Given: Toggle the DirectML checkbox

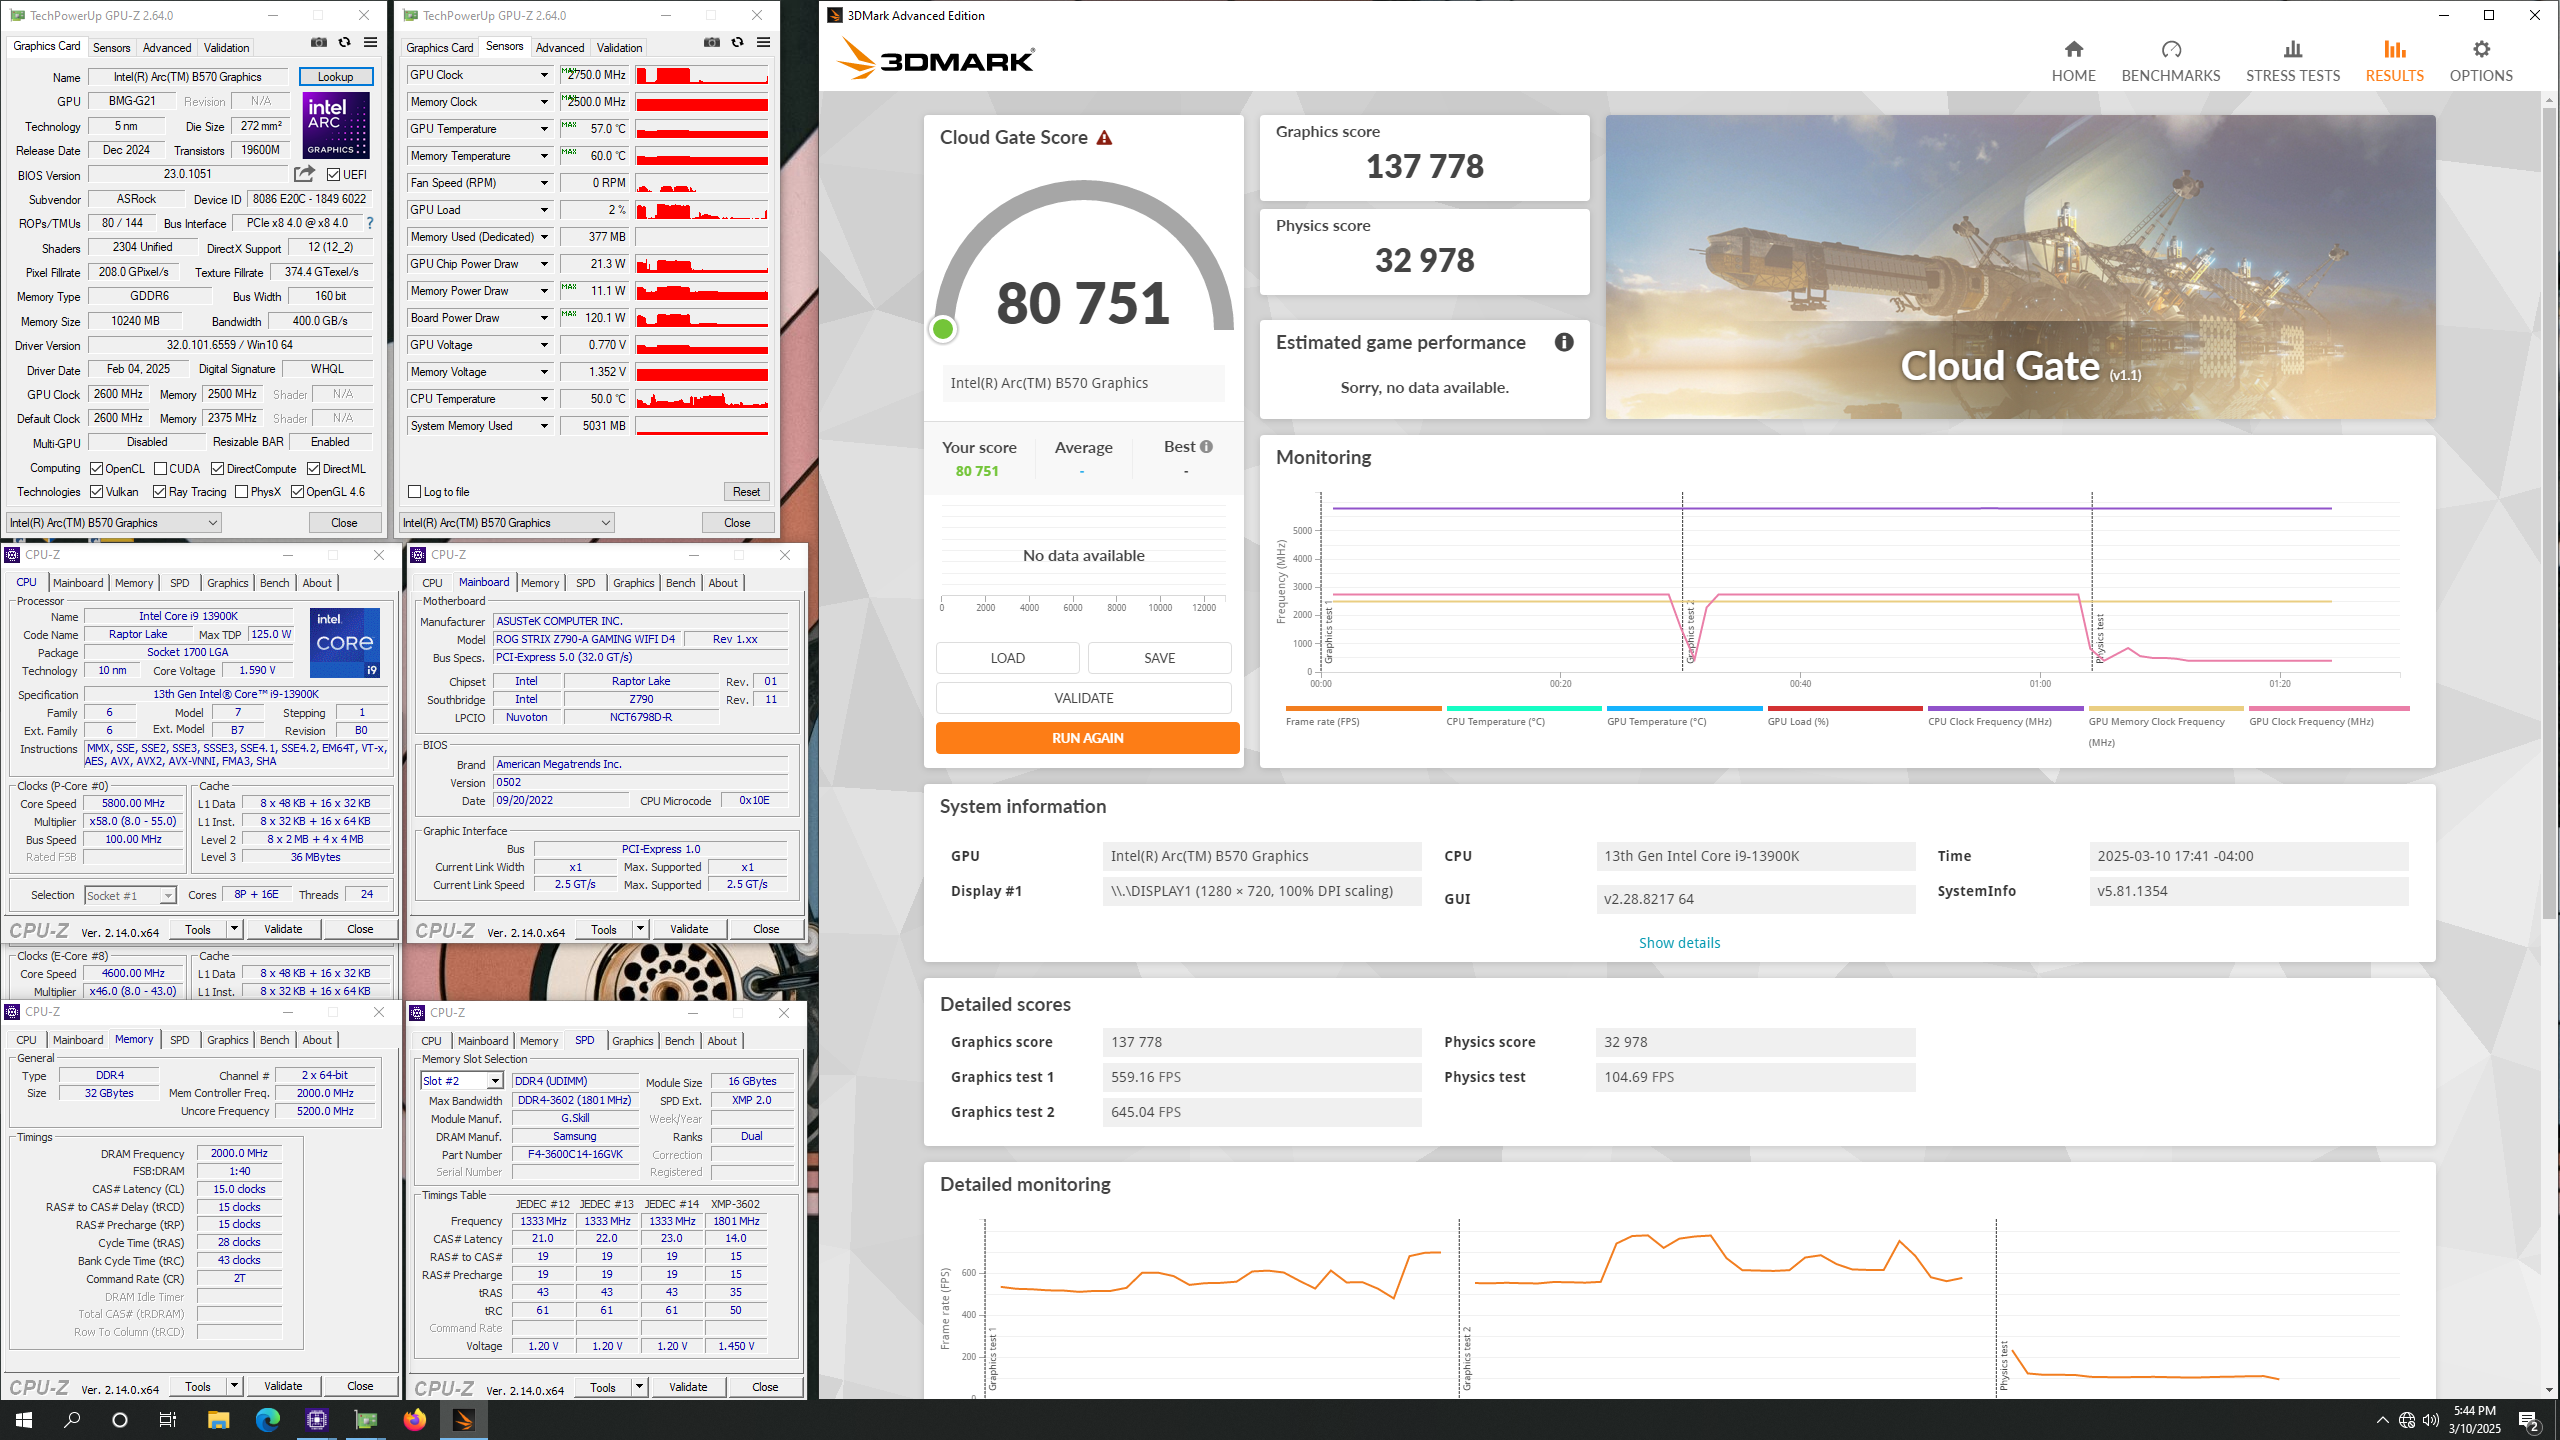Looking at the screenshot, I should 313,468.
